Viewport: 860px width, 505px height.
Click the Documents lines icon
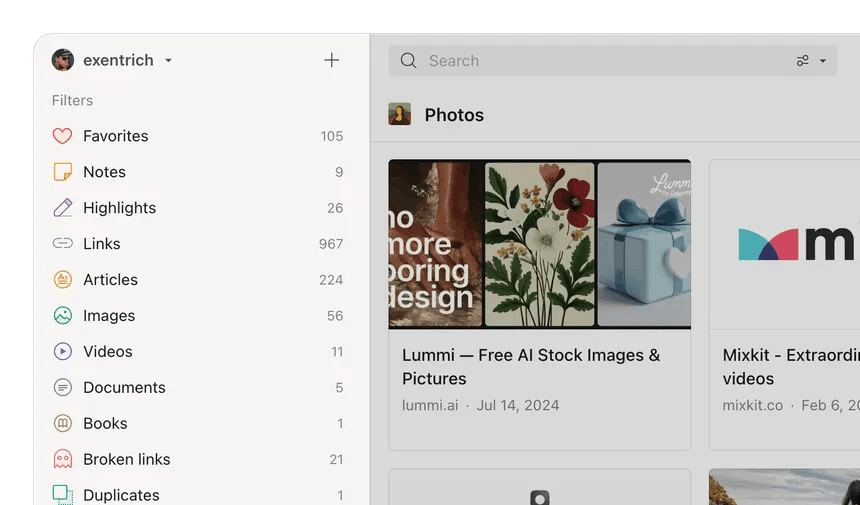tap(63, 387)
